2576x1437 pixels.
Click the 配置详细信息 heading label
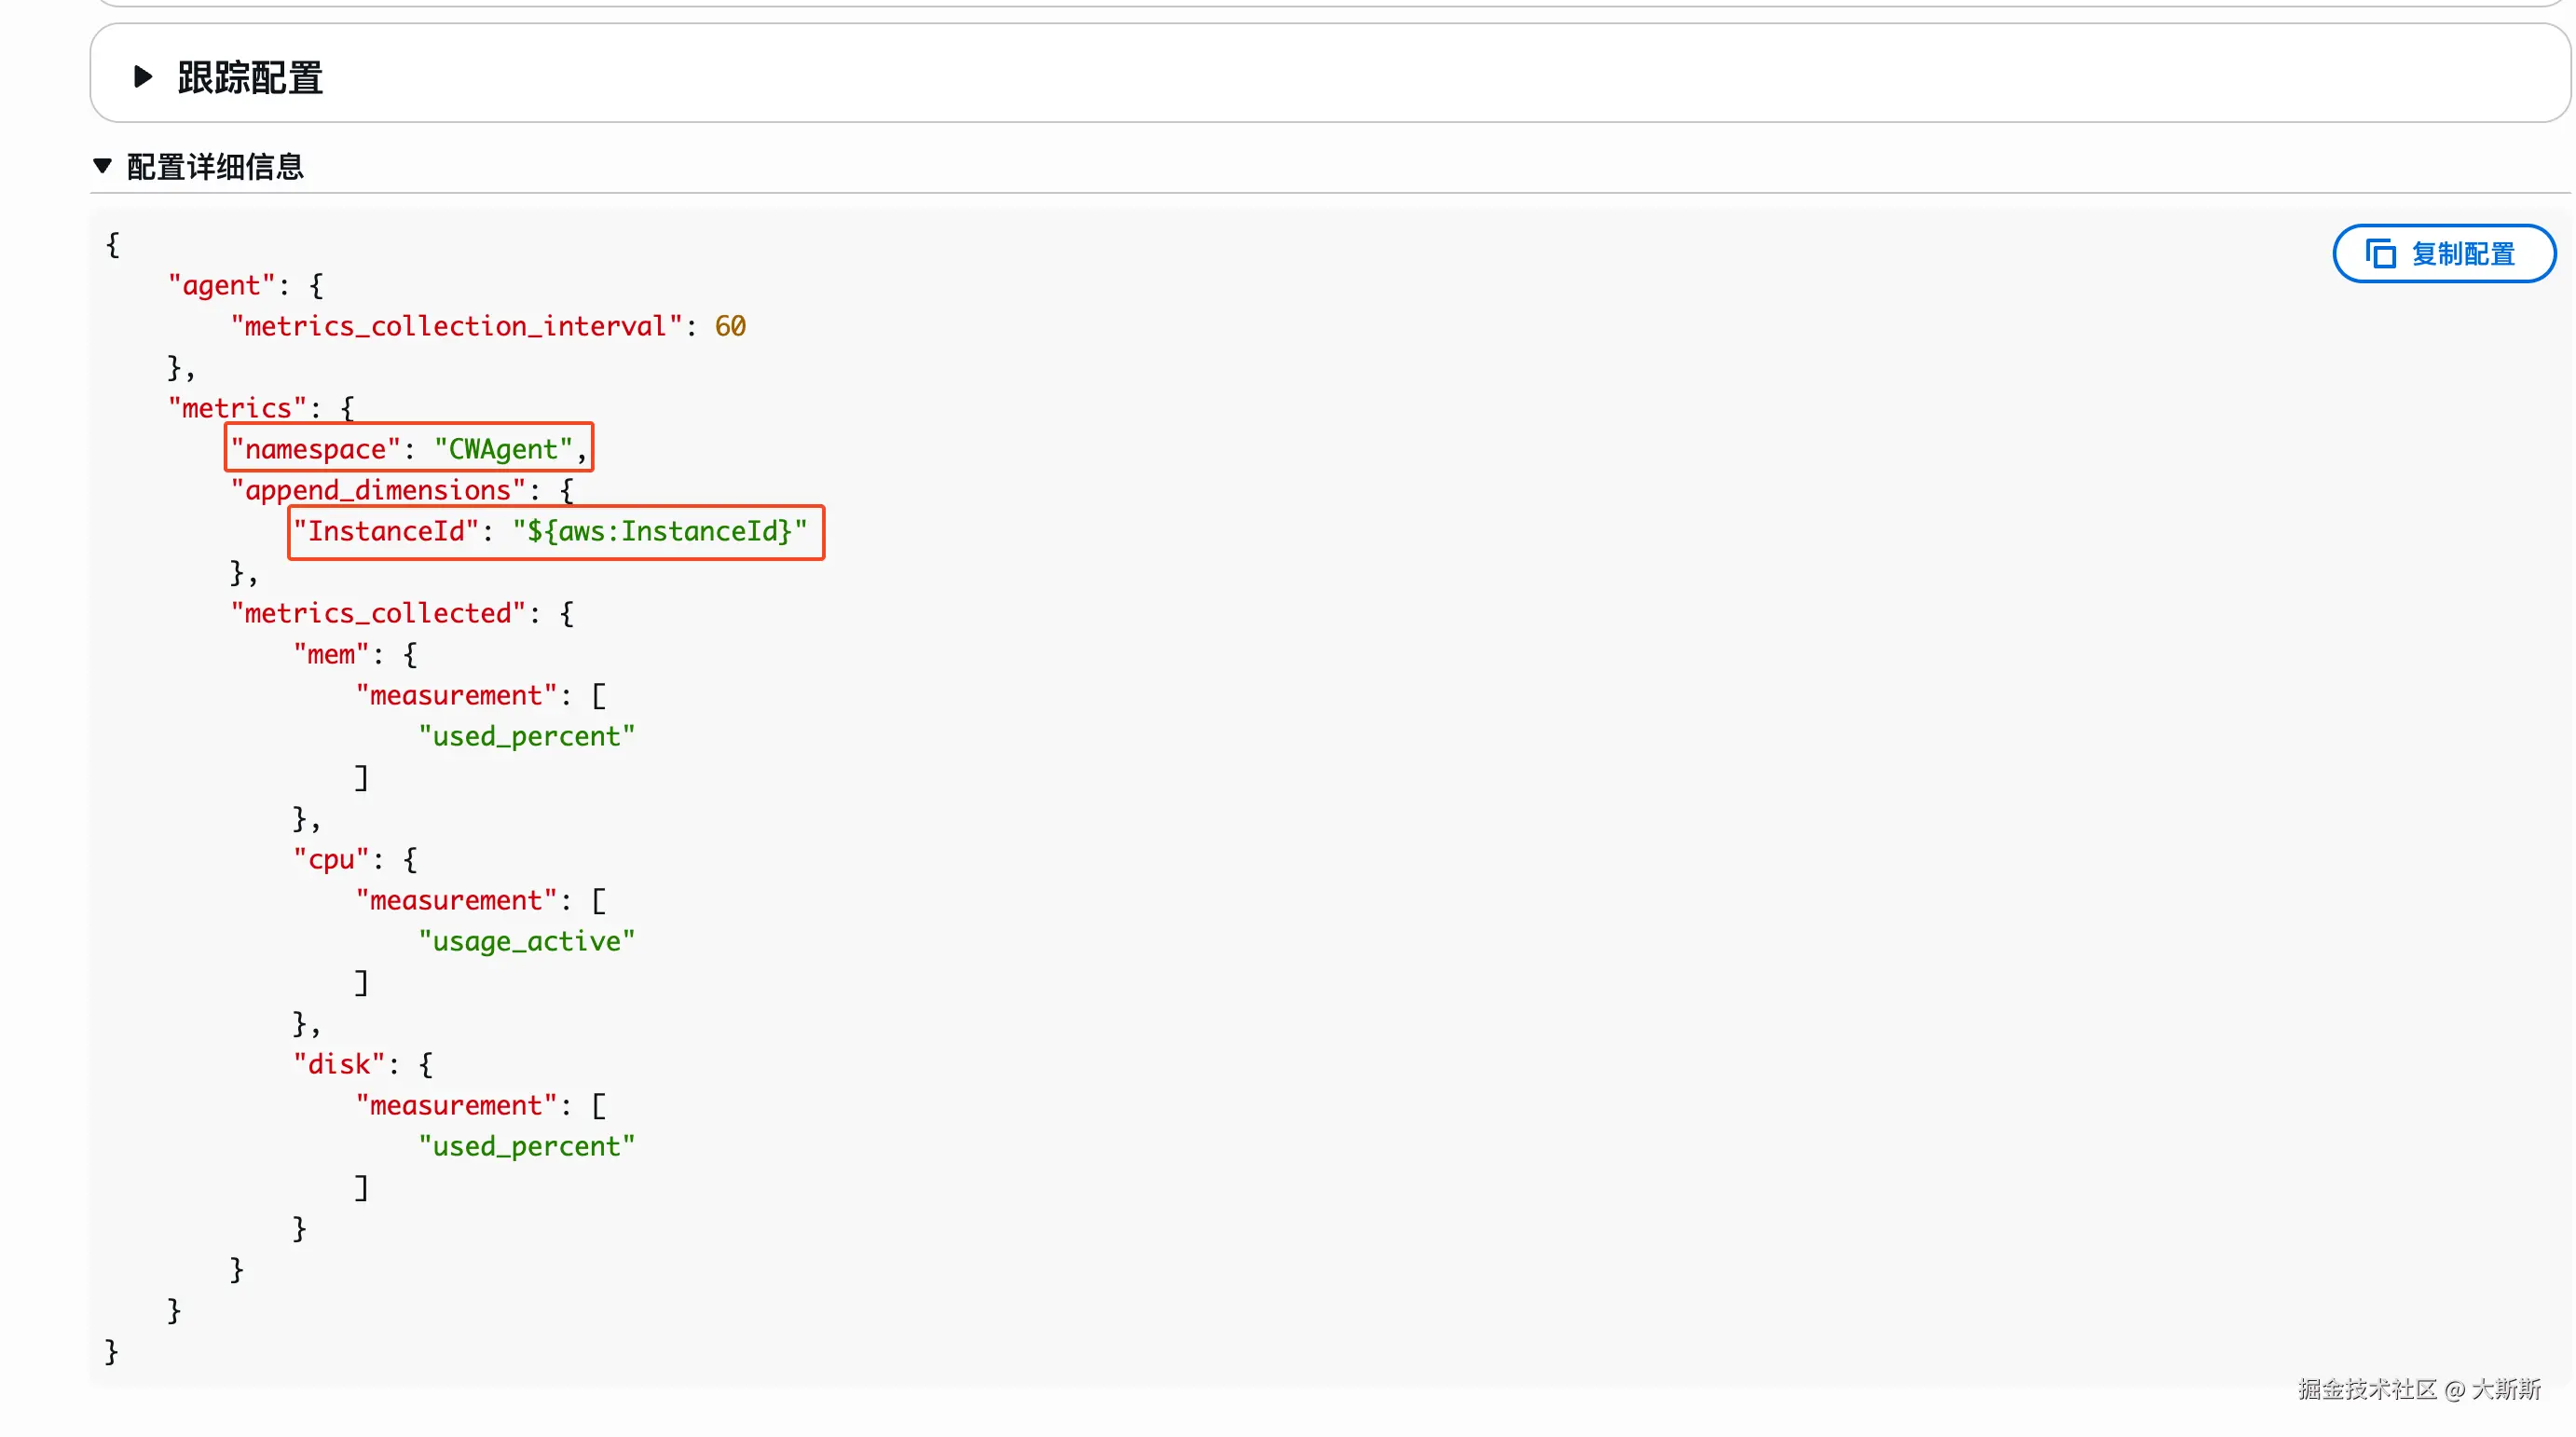(215, 167)
